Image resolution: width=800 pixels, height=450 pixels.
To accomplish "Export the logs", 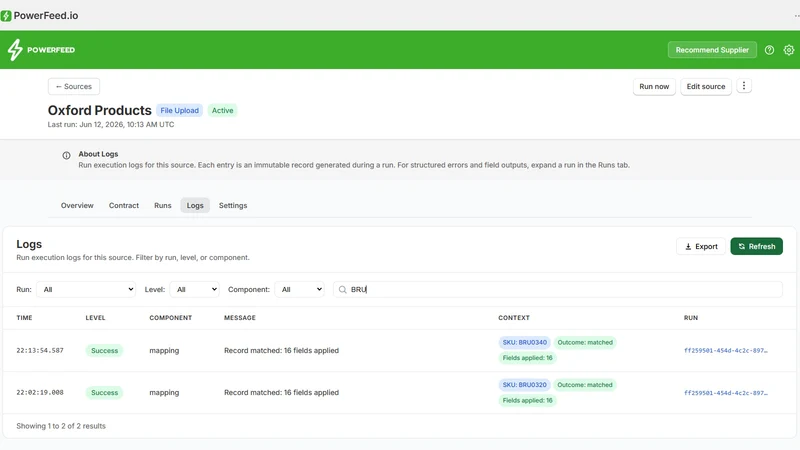I will 701,246.
